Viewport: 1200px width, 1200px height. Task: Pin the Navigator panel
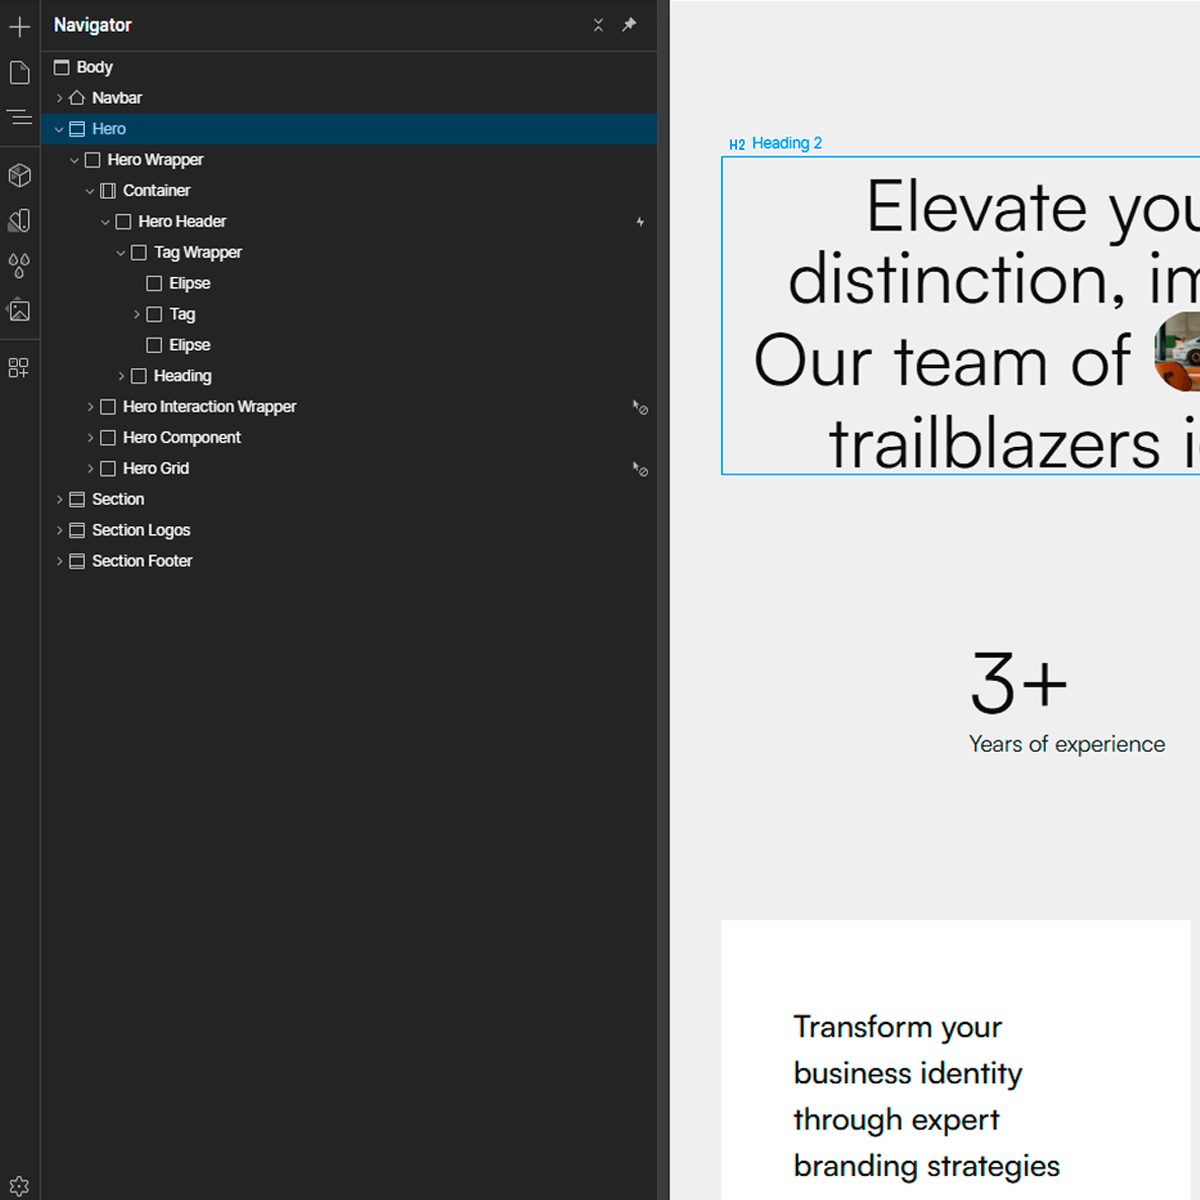click(x=629, y=25)
